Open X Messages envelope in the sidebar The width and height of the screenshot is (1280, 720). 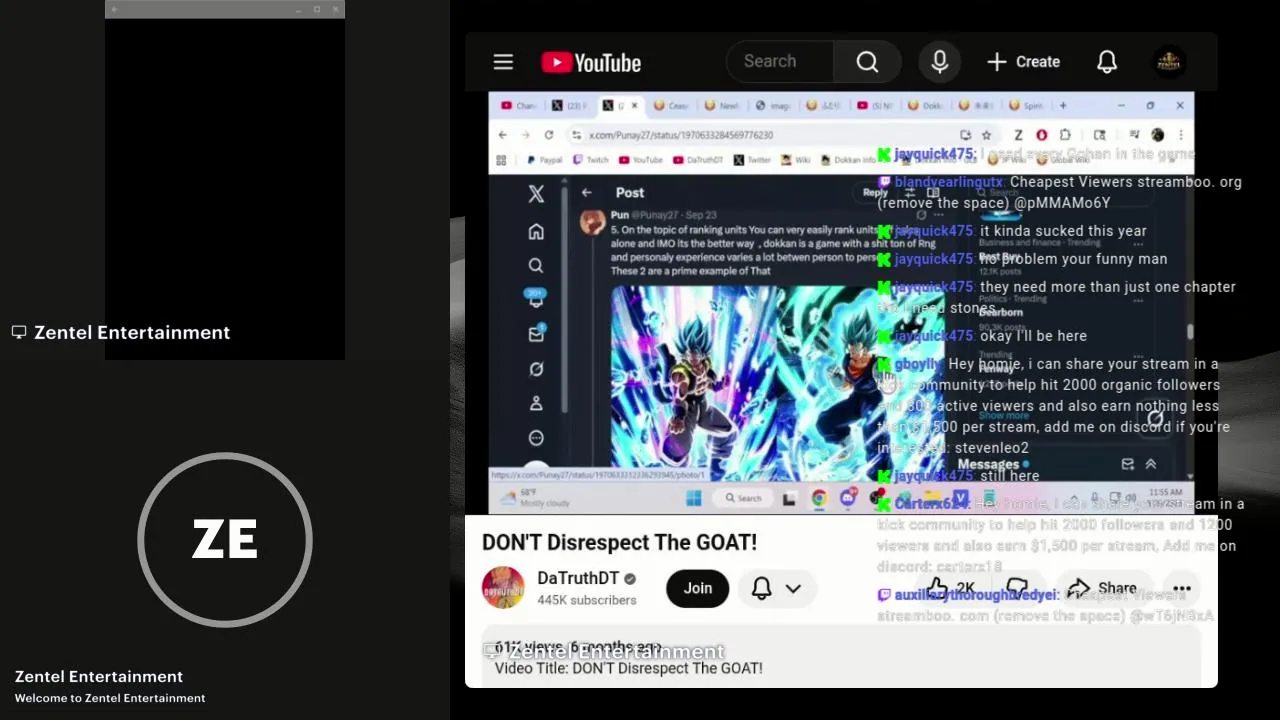536,334
